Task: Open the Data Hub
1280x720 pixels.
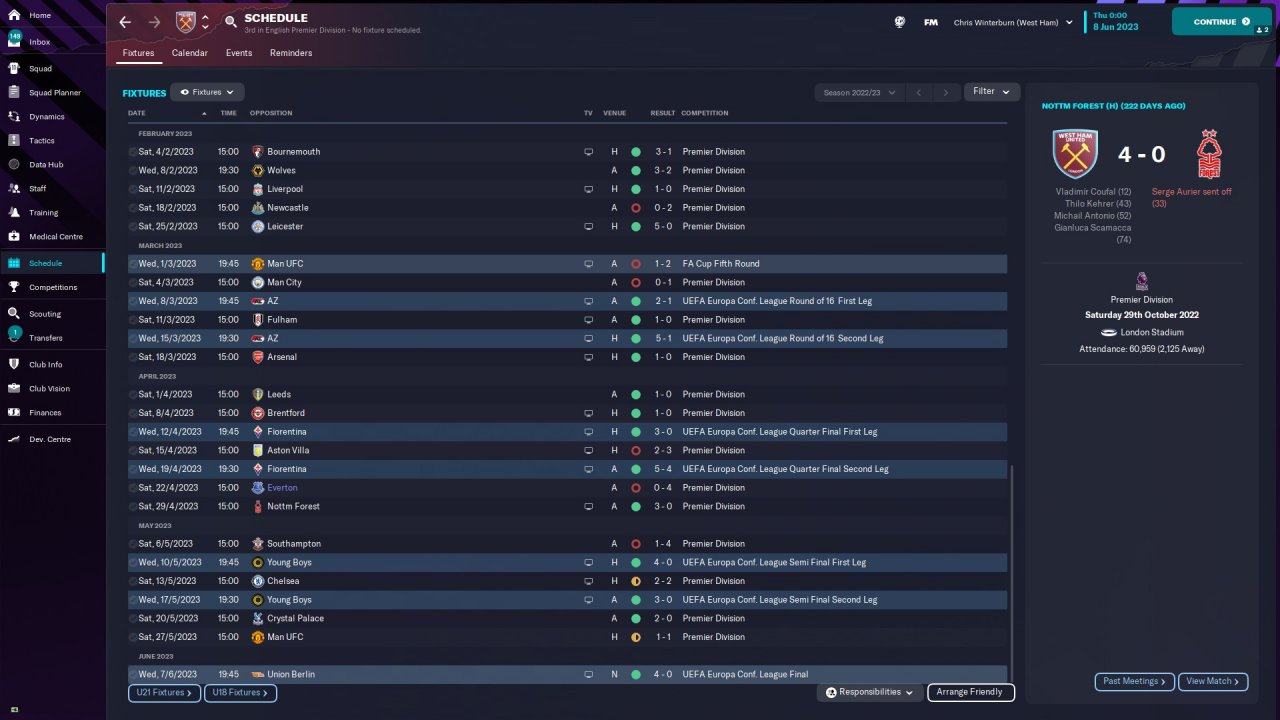Action: (x=46, y=165)
